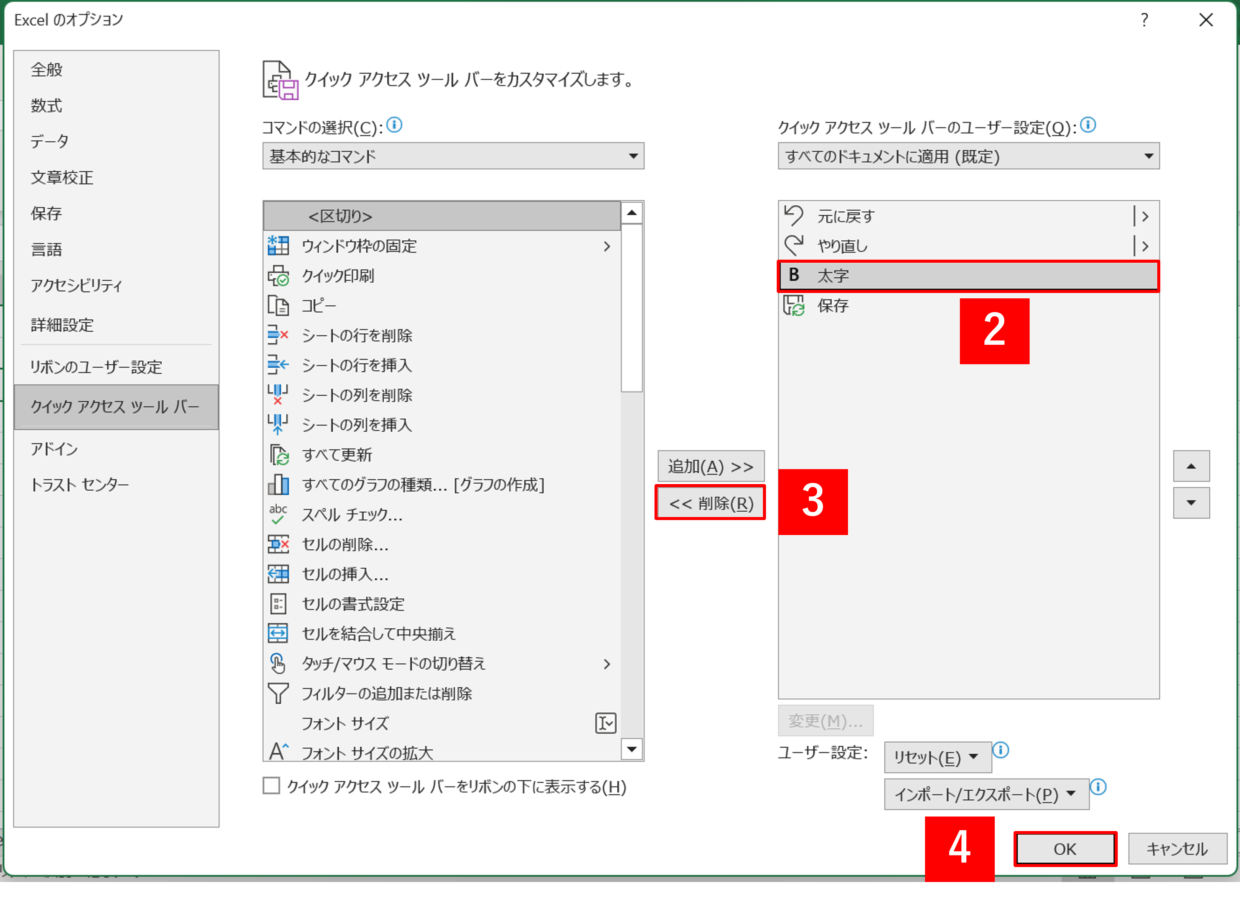Open the 言語 options category

pos(116,249)
